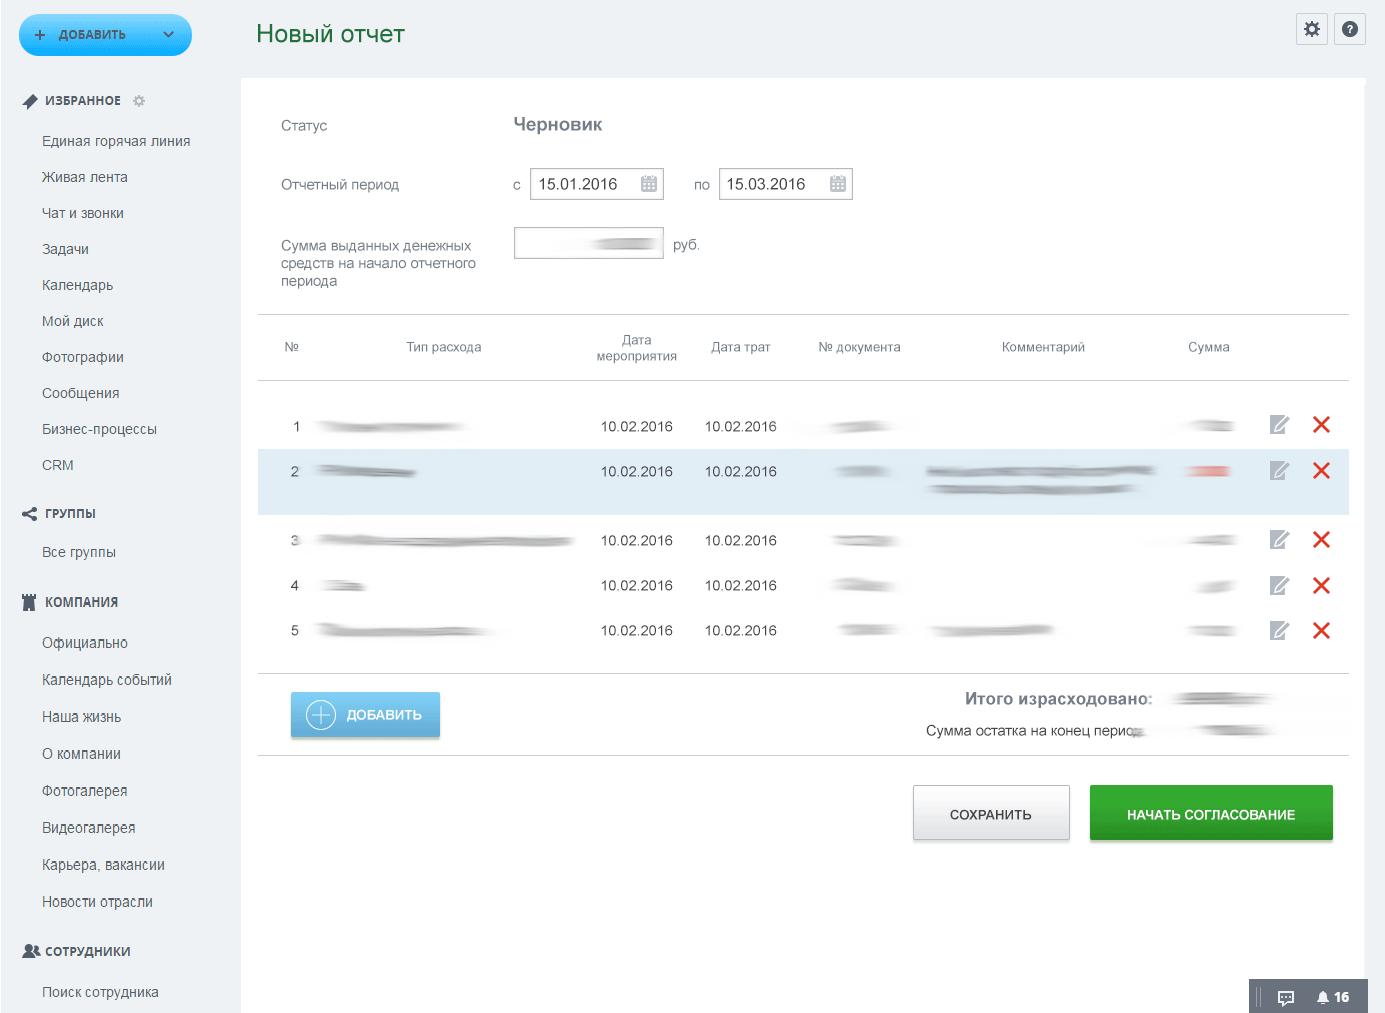Open Задачи in sidebar

(65, 249)
